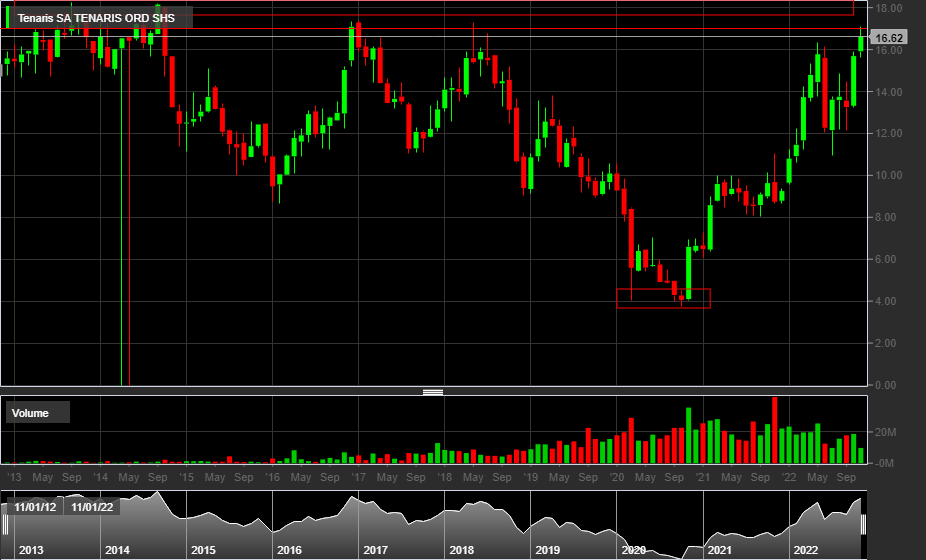926x560 pixels.
Task: Select 2017 in the bottom navigator
Action: (376, 550)
